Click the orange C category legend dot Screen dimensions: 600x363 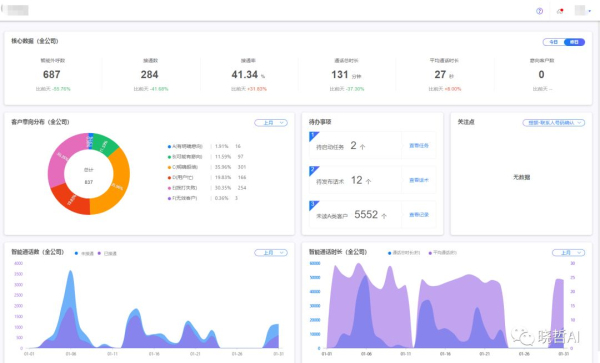[169, 167]
